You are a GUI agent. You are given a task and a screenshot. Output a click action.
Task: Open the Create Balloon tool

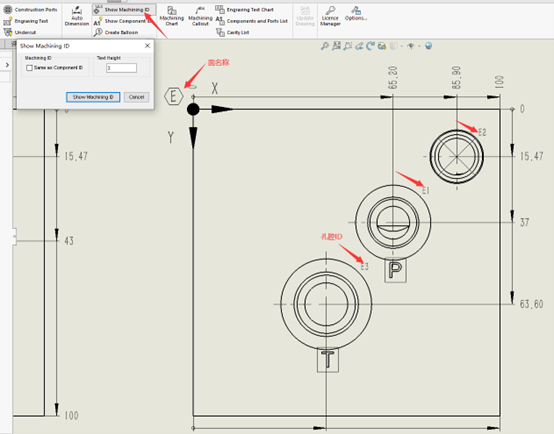pos(116,33)
